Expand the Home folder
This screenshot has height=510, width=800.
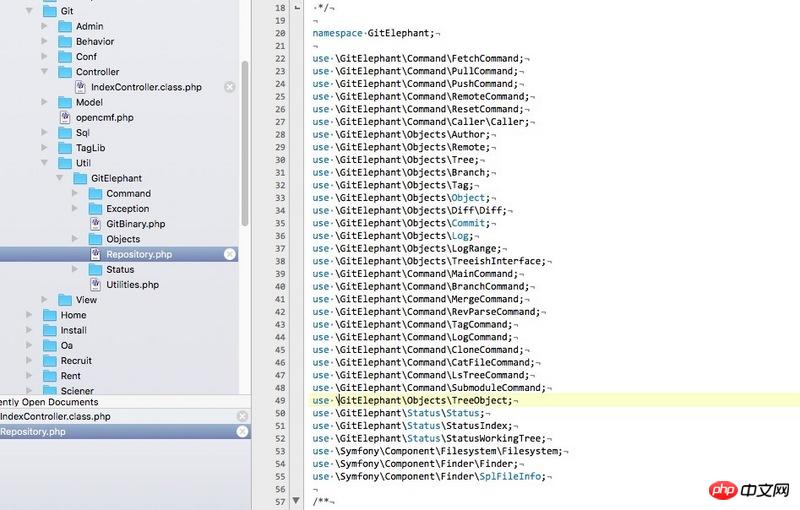[x=29, y=315]
